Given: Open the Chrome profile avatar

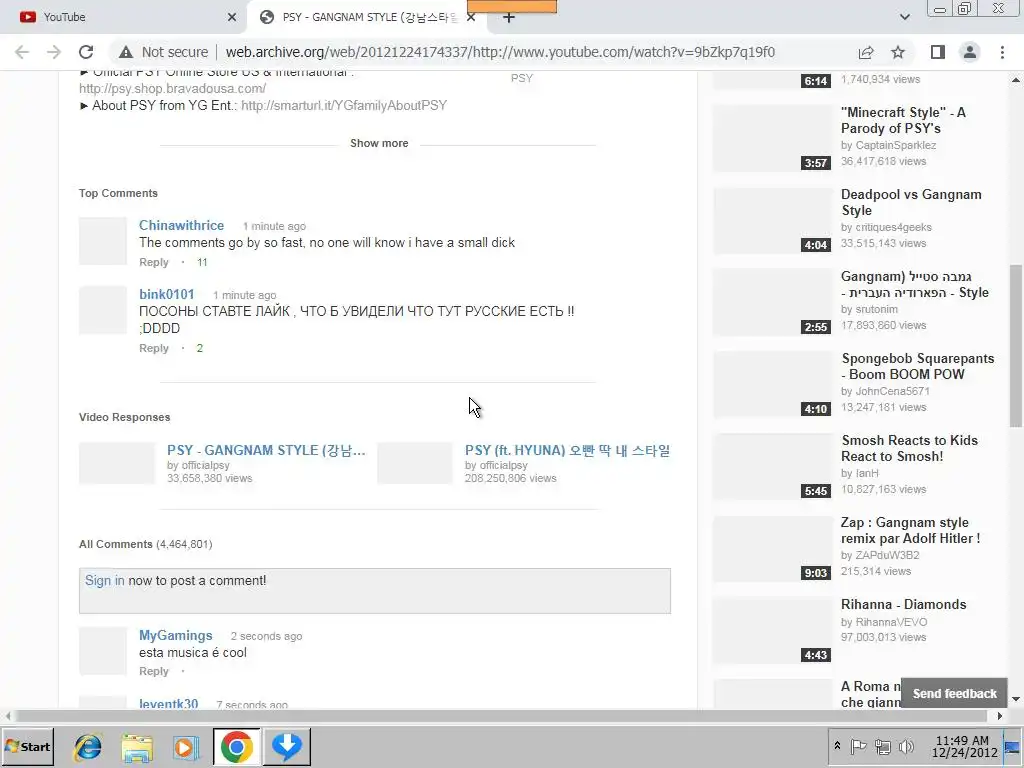Looking at the screenshot, I should point(970,52).
